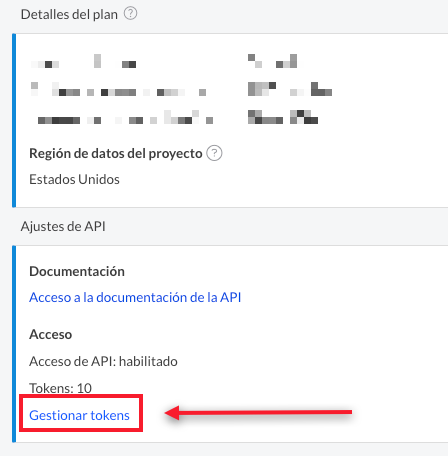Click the Acceso subheading
Viewport: 448px width, 456px height.
click(x=51, y=334)
